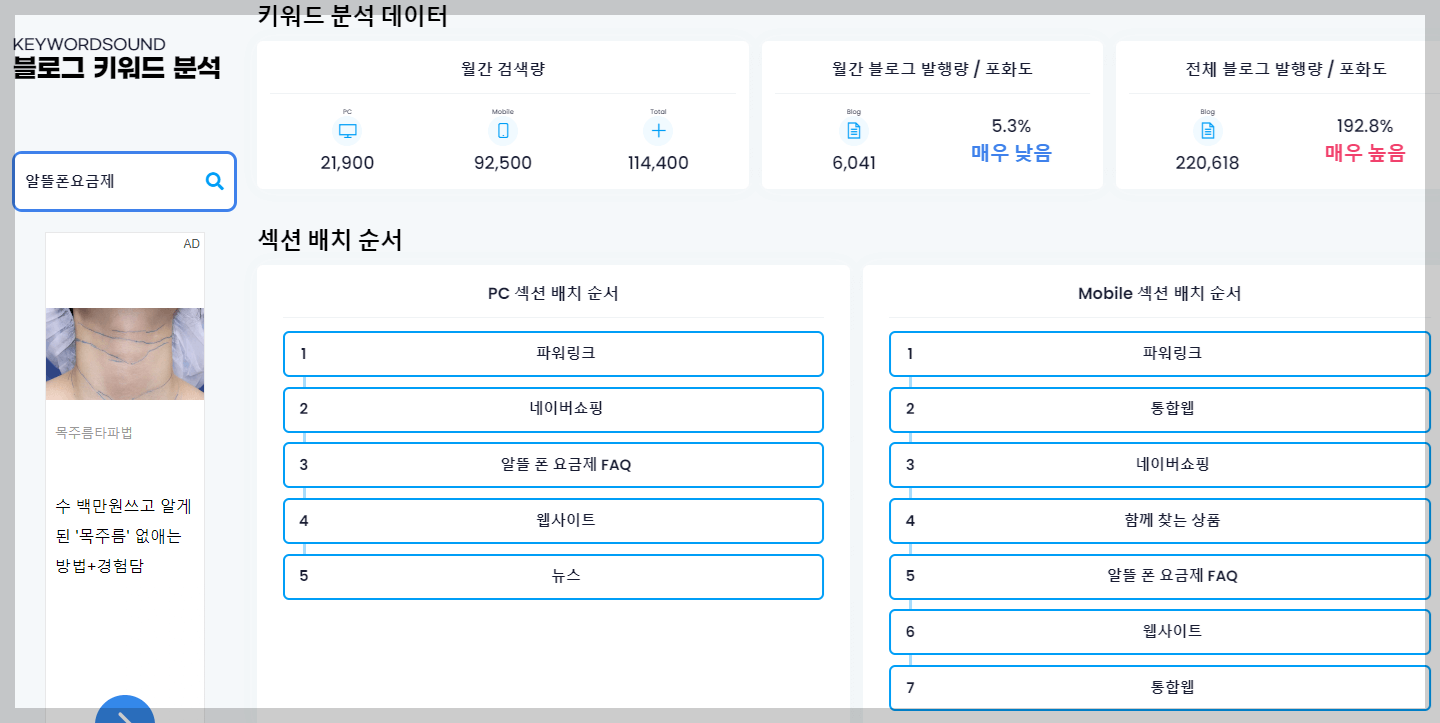Select 통합웹 ranked second in Mobile section order

point(1160,409)
